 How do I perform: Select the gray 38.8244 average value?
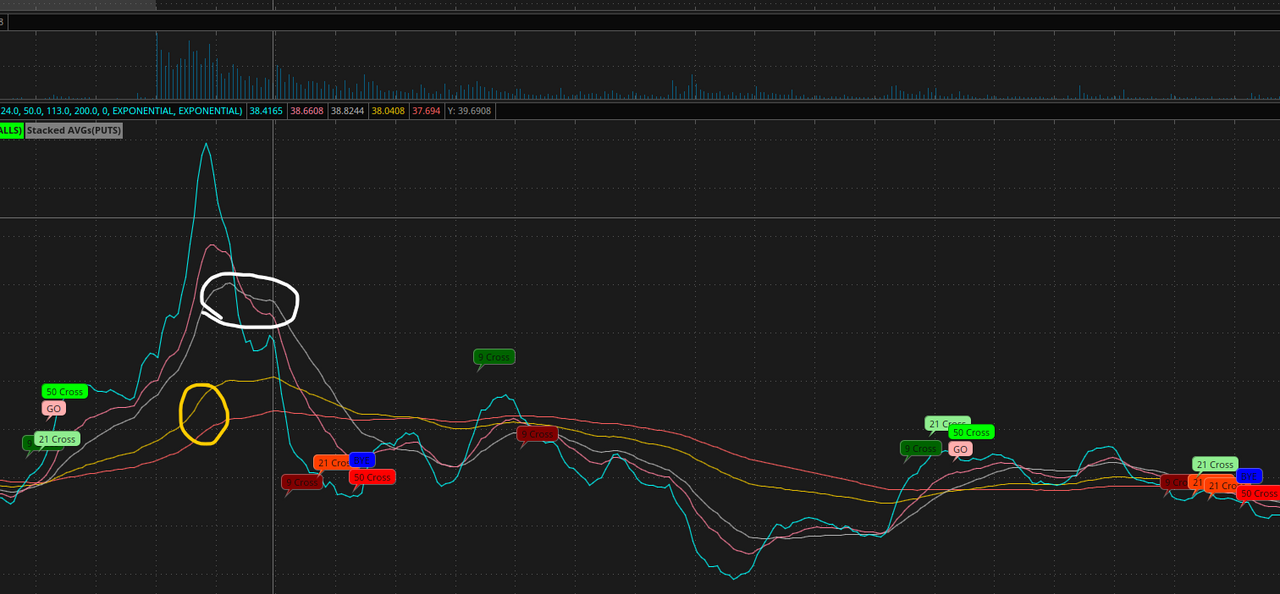348,111
